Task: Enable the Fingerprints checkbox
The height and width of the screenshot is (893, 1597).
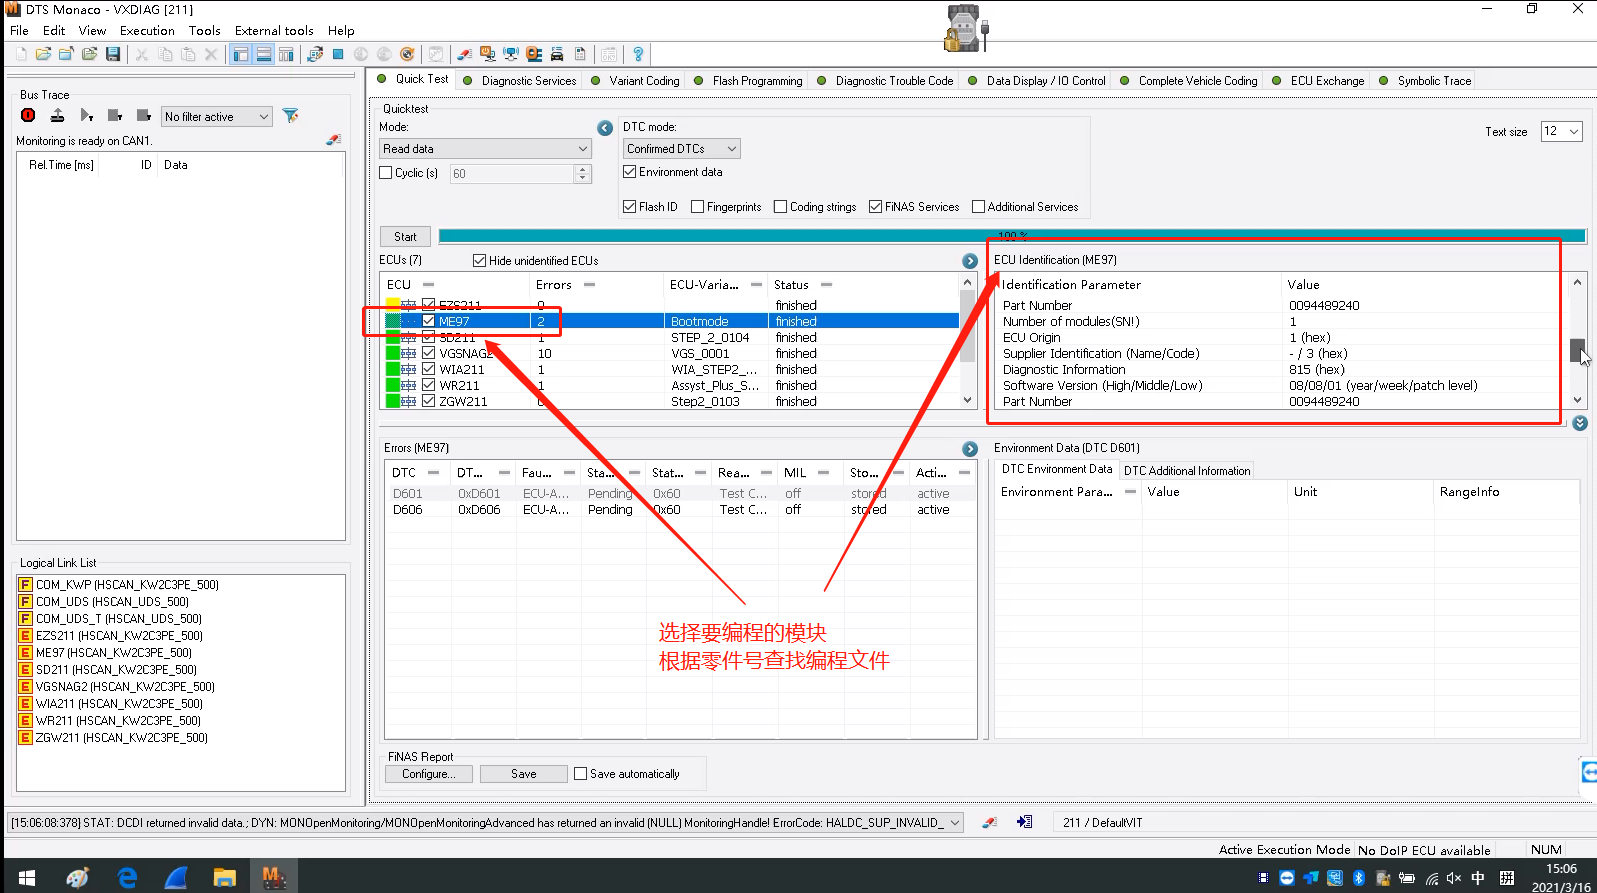Action: point(698,207)
